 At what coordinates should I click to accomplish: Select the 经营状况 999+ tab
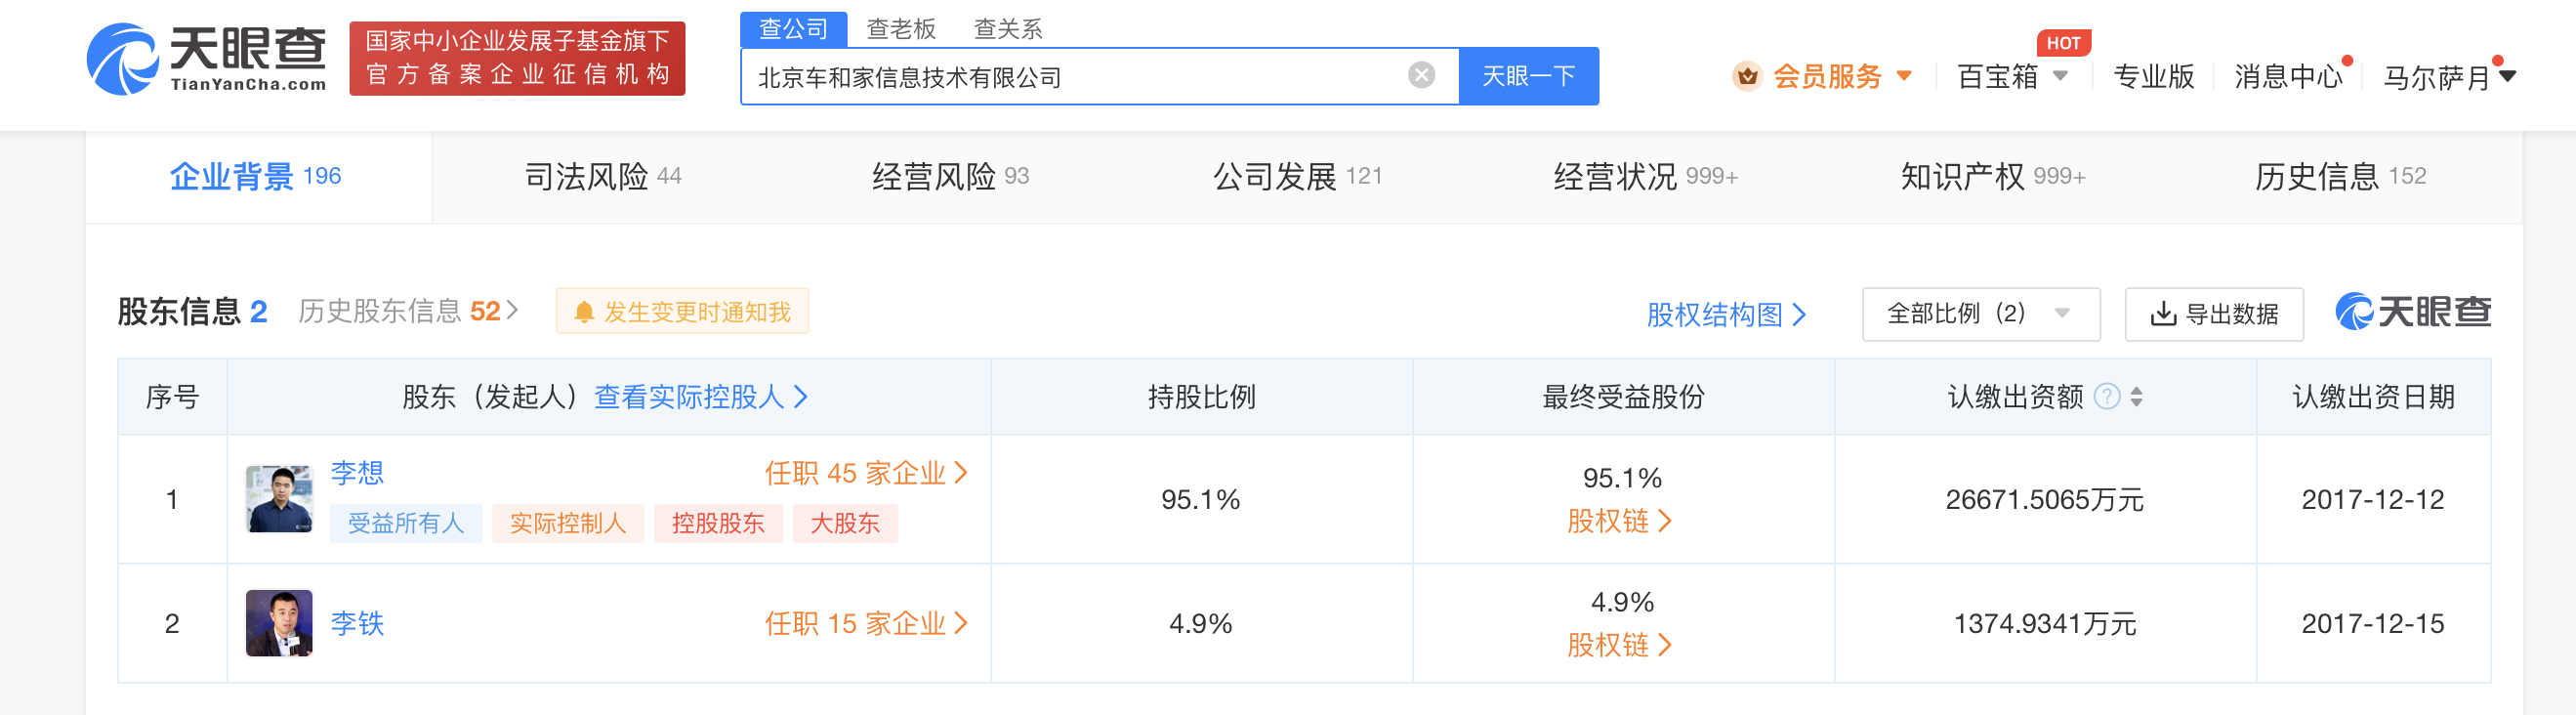1645,177
